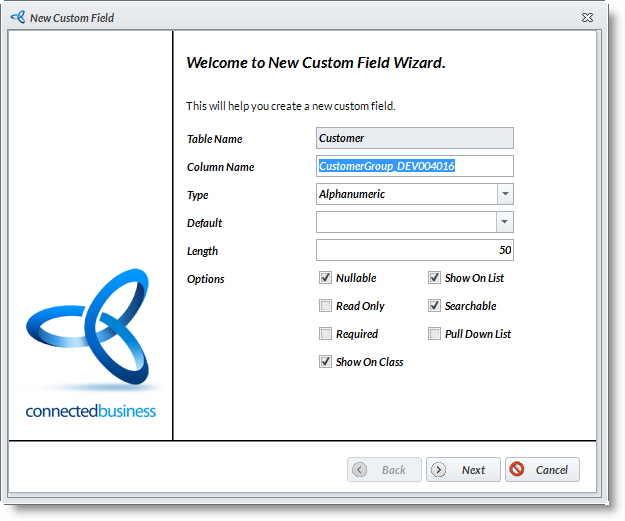Uncheck Show On List option

click(x=434, y=278)
